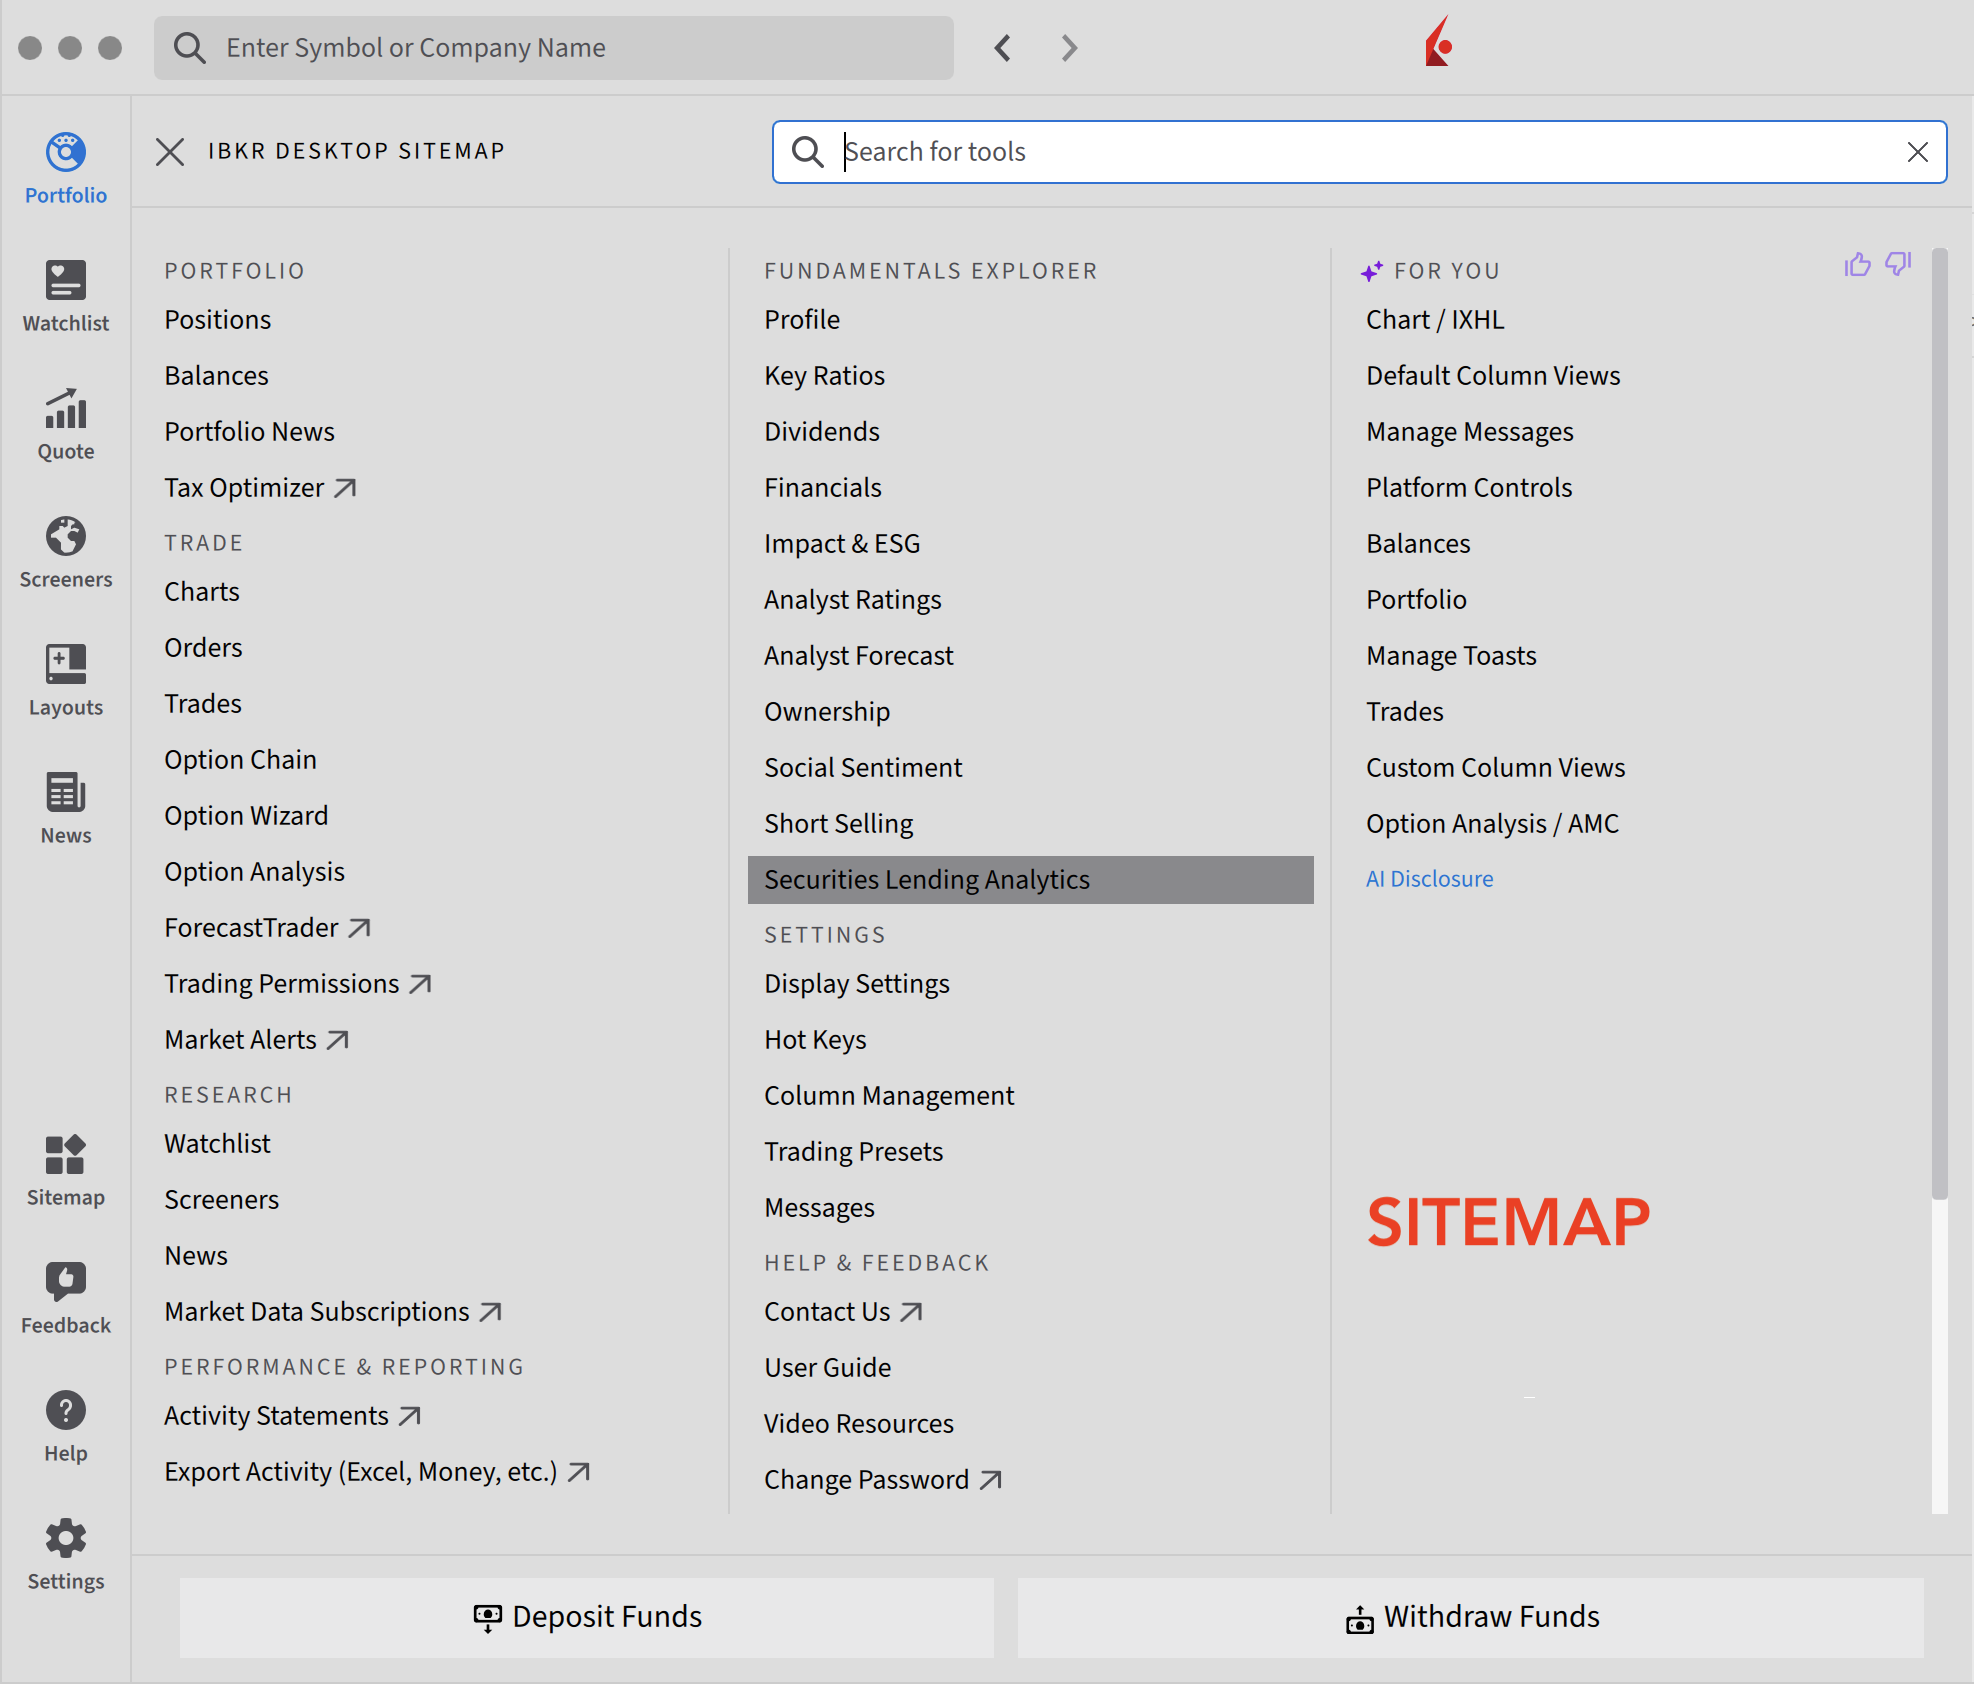This screenshot has width=1974, height=1684.
Task: Click the ForecastTrader external link arrow
Action: 359,928
